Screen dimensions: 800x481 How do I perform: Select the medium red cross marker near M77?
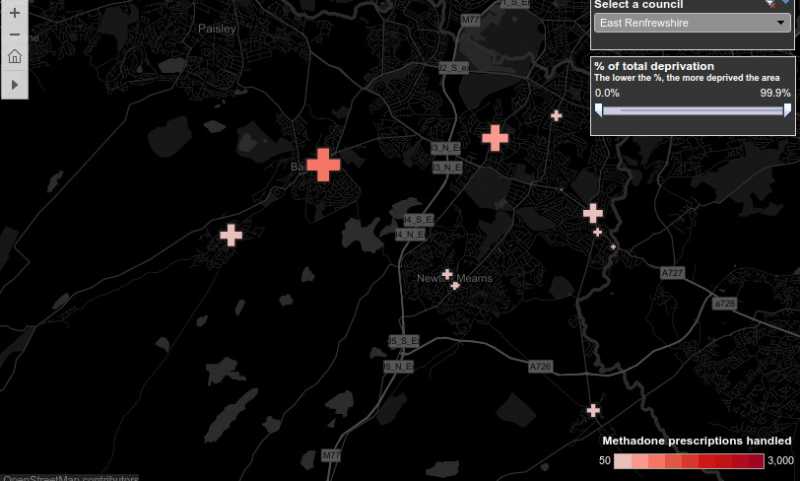coord(495,138)
